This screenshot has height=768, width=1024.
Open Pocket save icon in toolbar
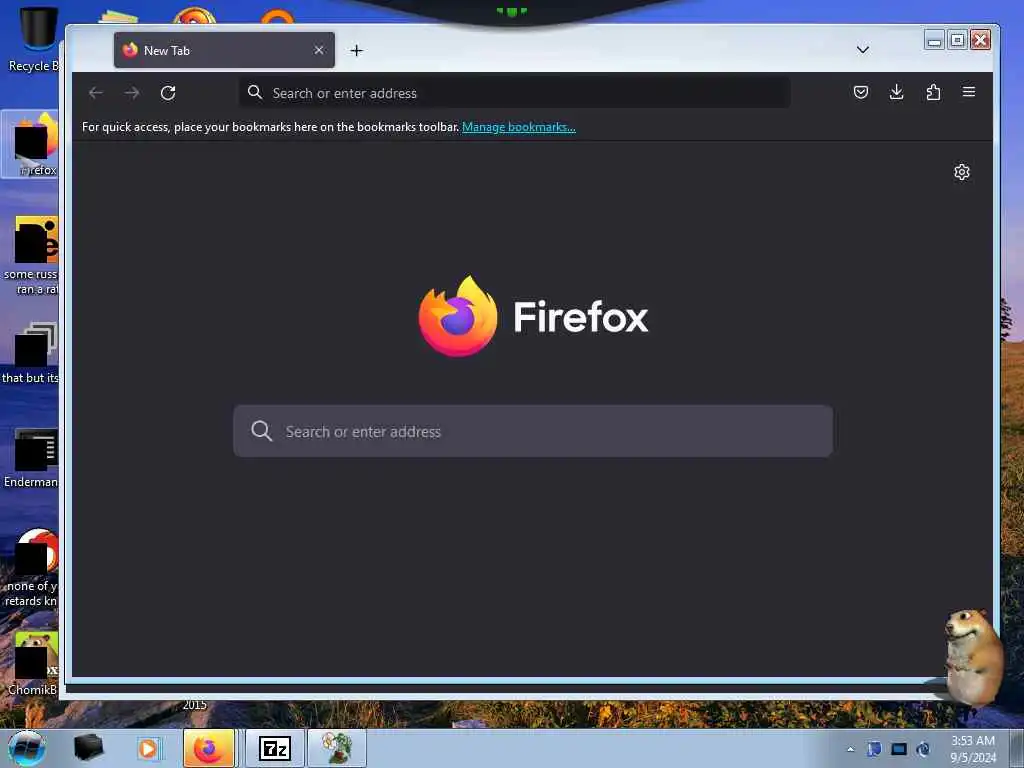(x=861, y=92)
